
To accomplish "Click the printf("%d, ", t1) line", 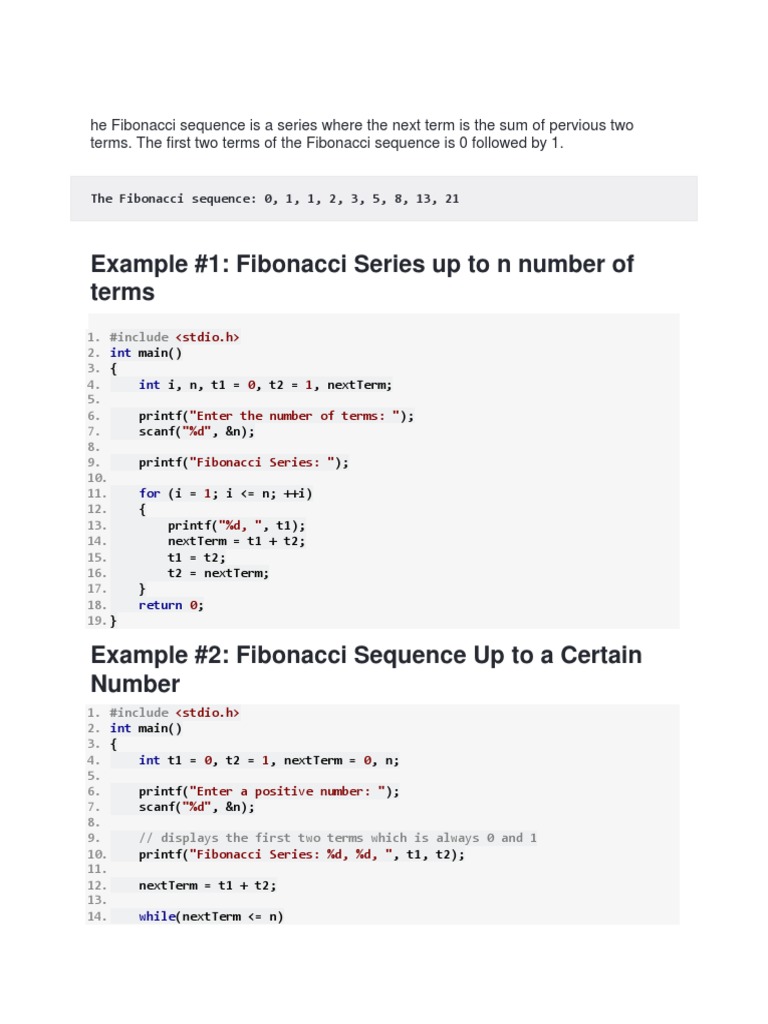I will tap(237, 525).
